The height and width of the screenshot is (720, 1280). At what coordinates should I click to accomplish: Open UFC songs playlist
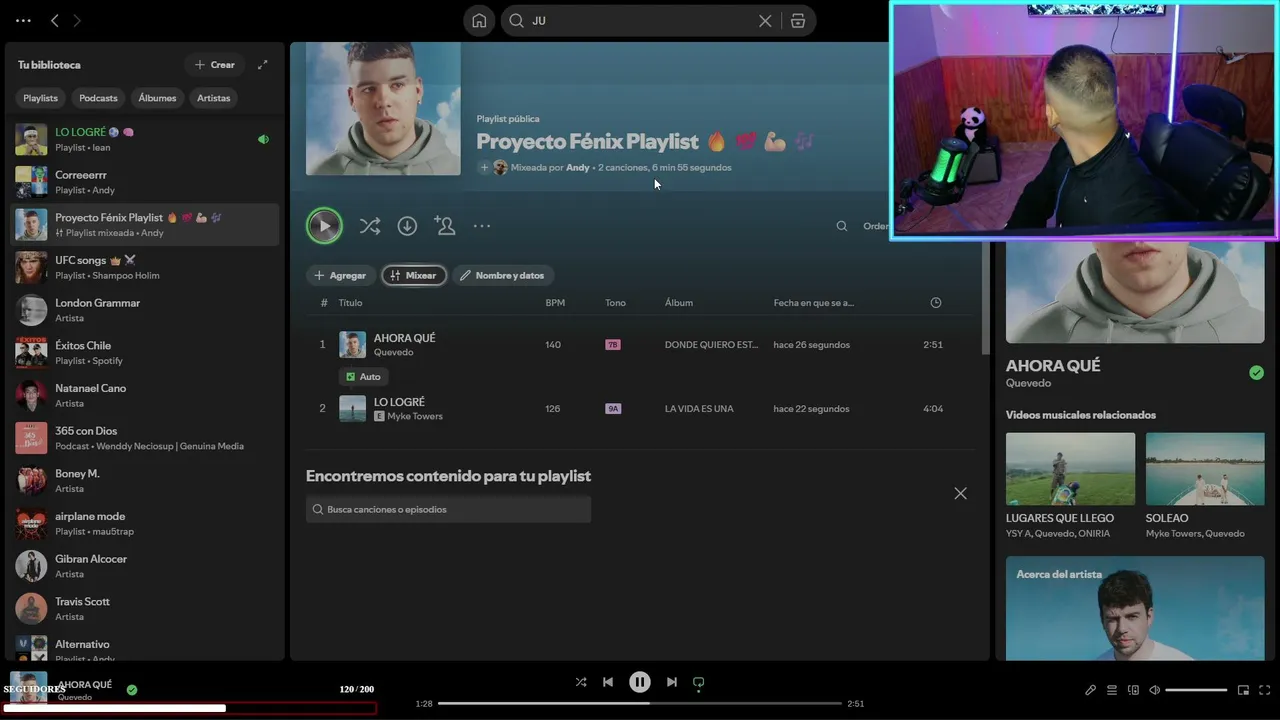pos(145,267)
